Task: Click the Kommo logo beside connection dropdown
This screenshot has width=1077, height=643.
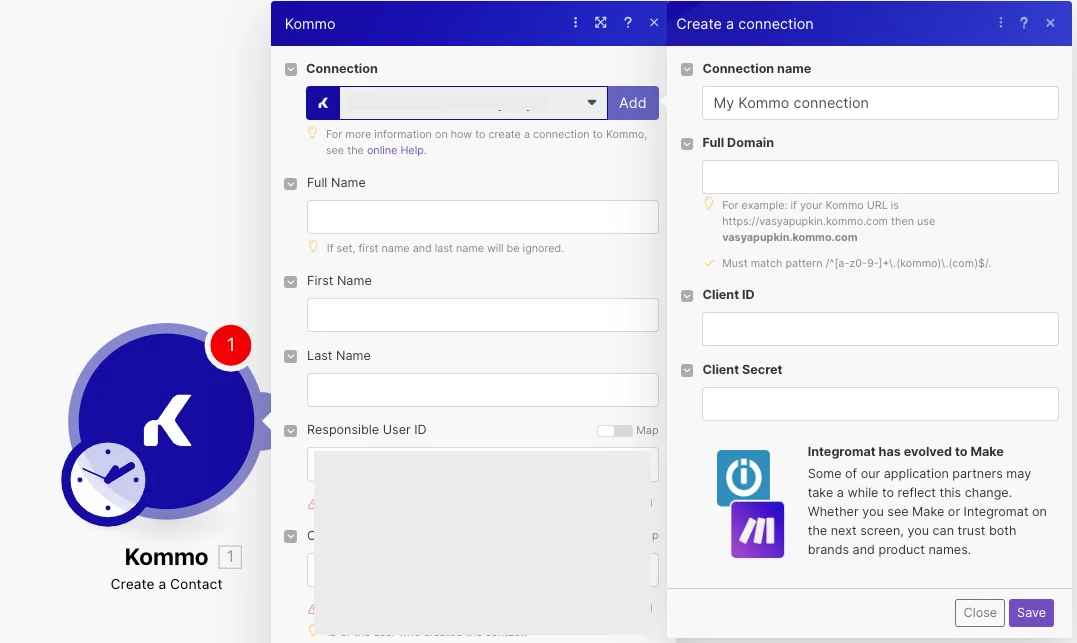Action: (x=323, y=103)
